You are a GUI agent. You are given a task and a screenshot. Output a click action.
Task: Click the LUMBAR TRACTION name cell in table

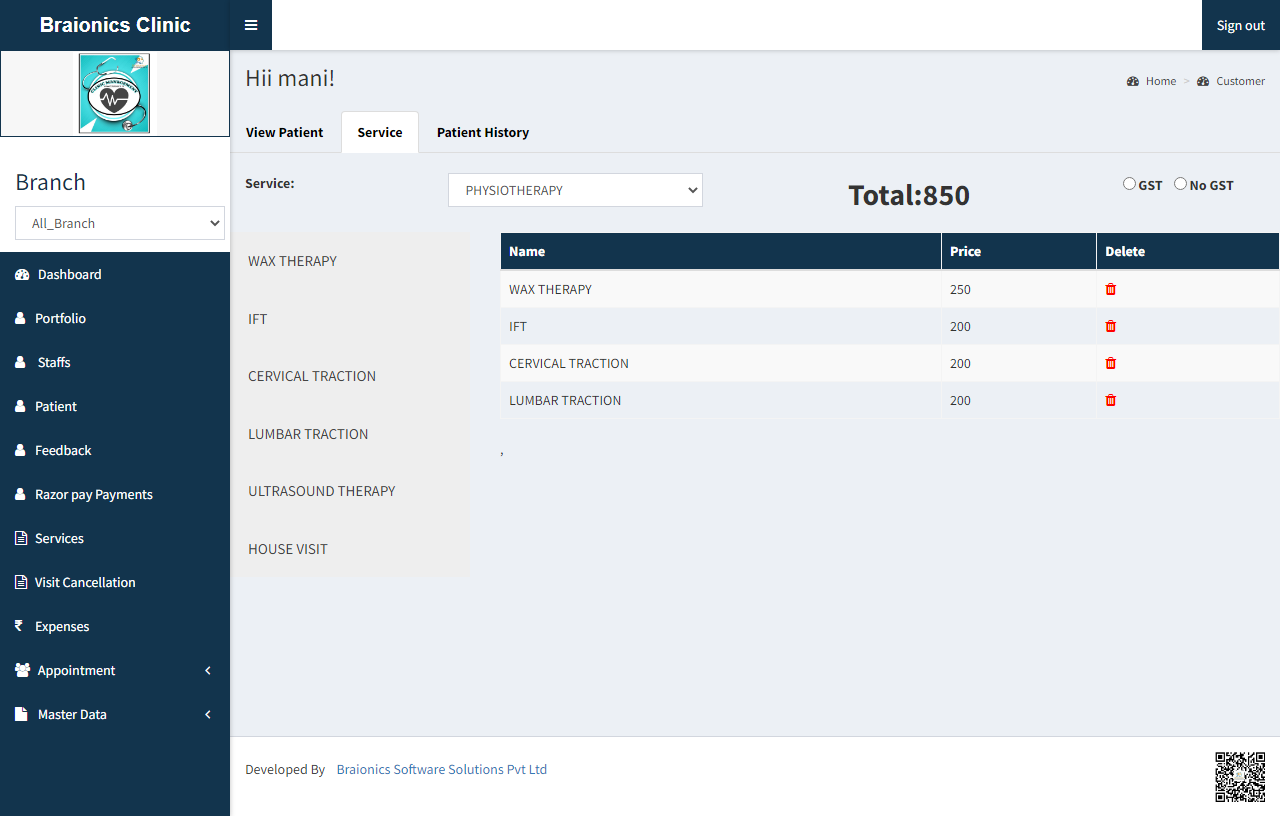721,400
